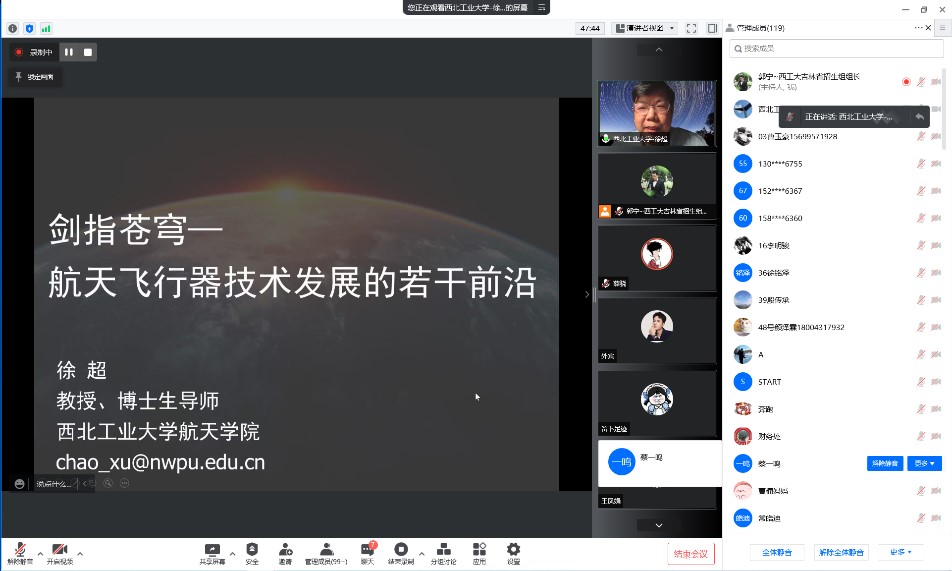Open the 聊天 chat with unread badge

(366, 552)
